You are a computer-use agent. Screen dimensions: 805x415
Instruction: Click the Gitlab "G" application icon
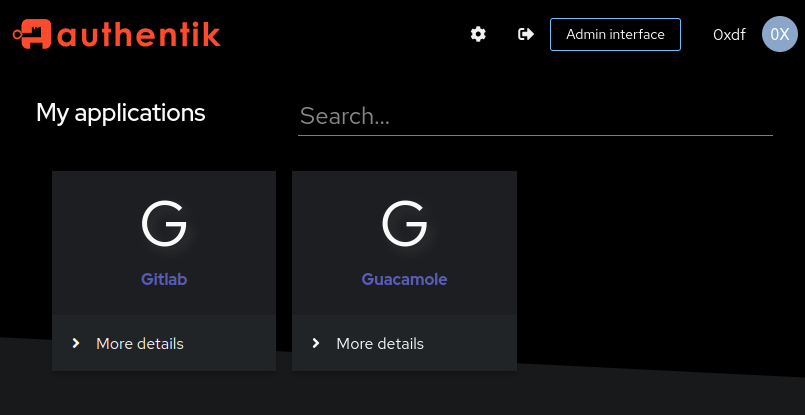click(x=164, y=224)
